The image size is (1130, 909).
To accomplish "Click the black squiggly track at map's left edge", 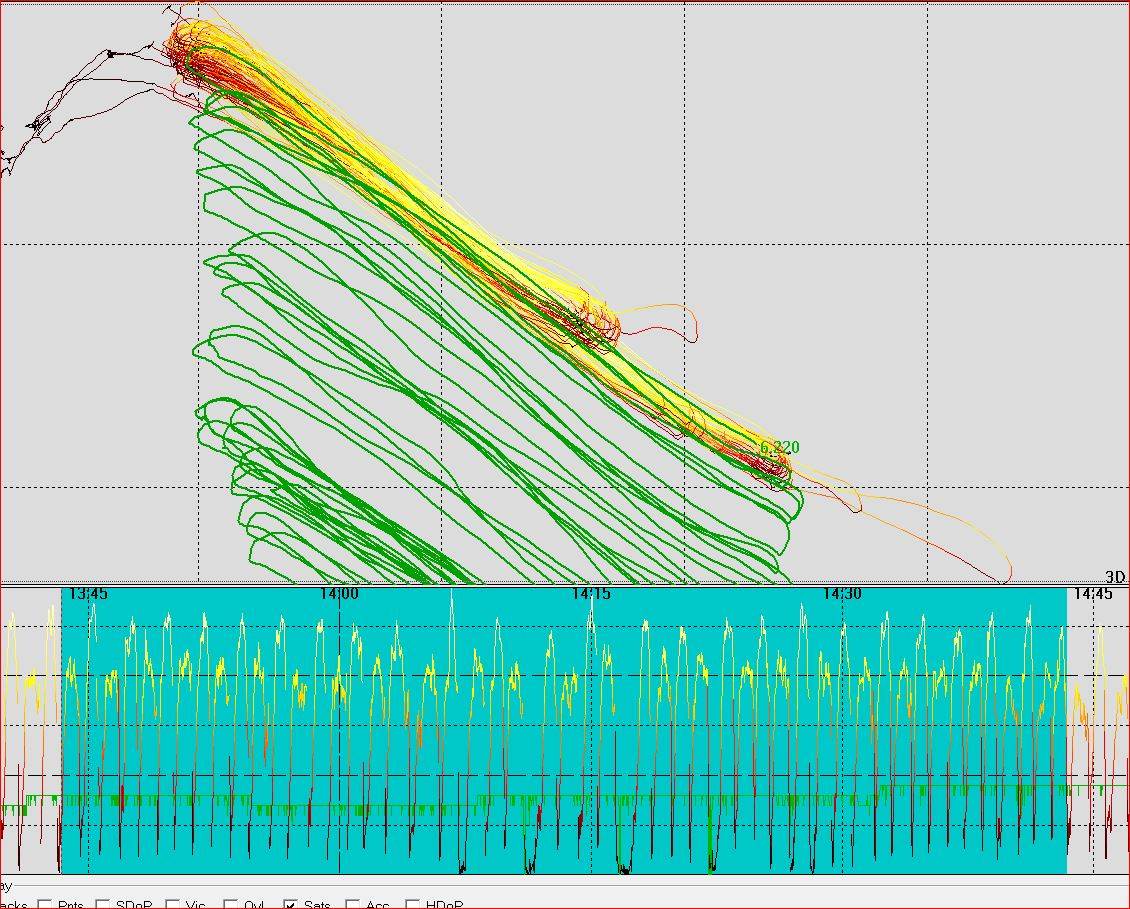I will click(40, 124).
